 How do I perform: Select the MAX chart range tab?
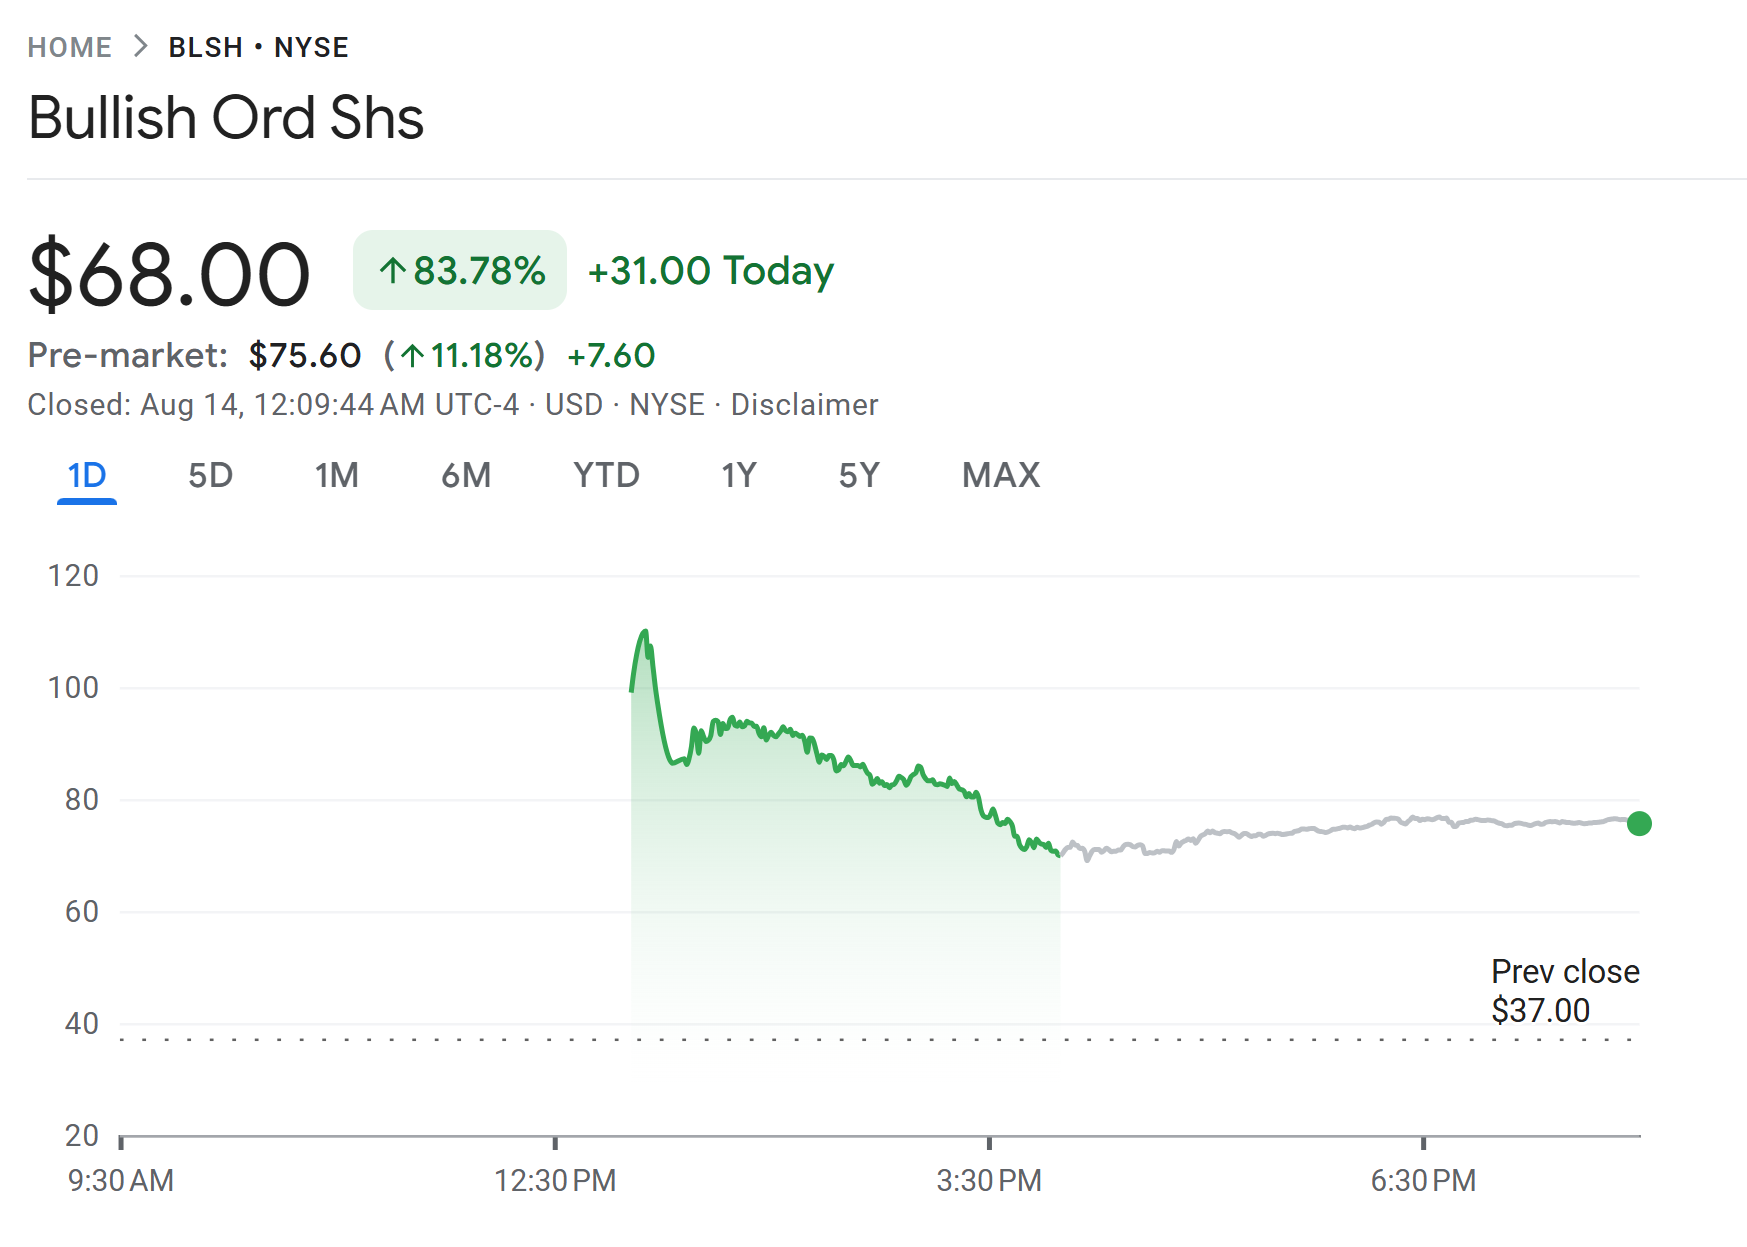pyautogui.click(x=1001, y=475)
